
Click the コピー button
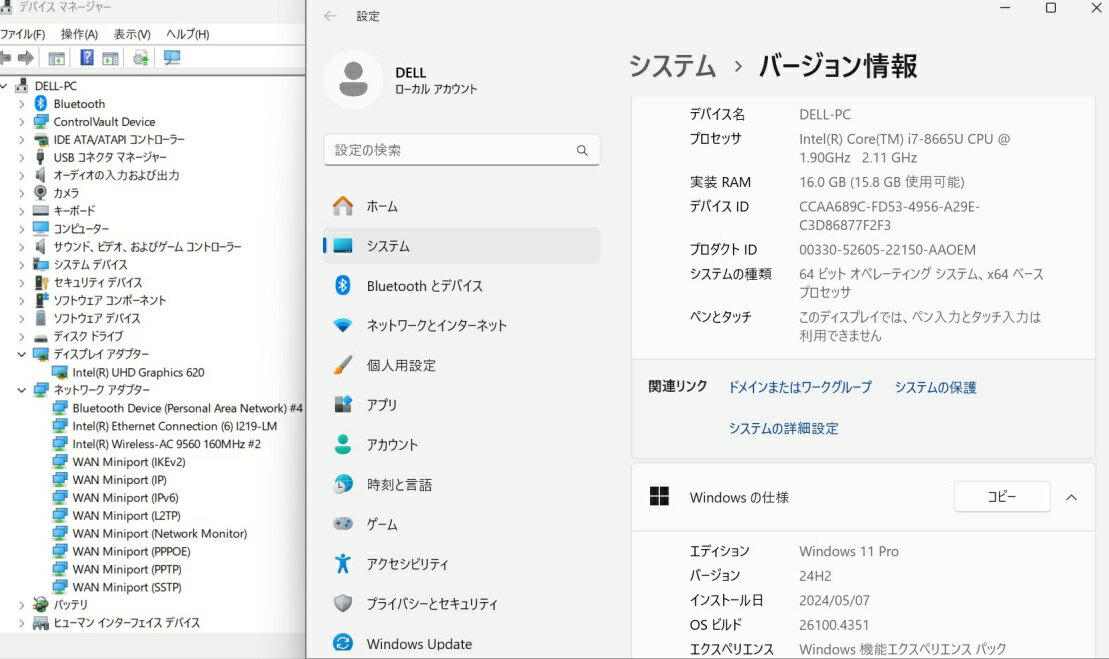pyautogui.click(x=1001, y=497)
